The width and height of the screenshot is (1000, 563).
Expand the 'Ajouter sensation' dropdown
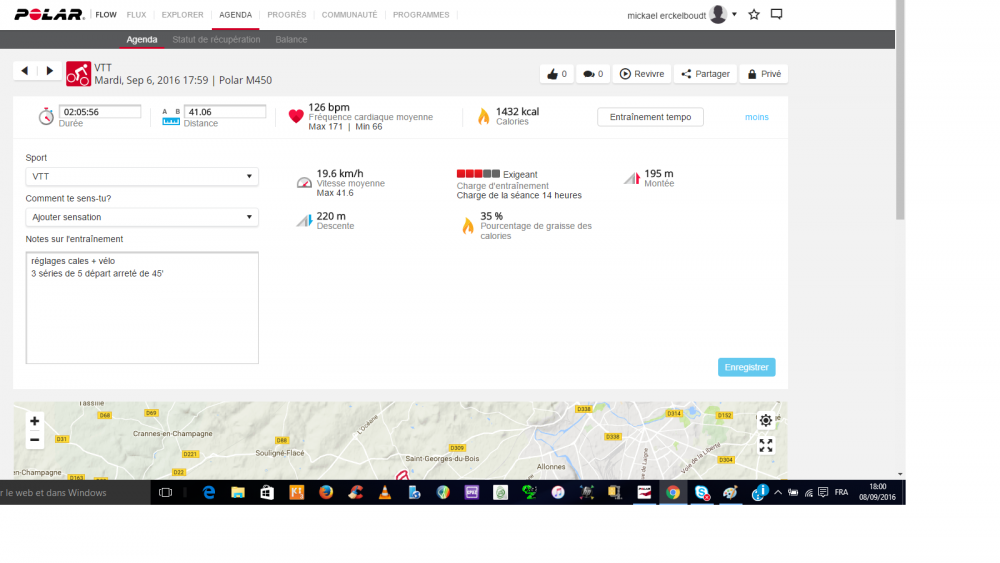pos(141,217)
